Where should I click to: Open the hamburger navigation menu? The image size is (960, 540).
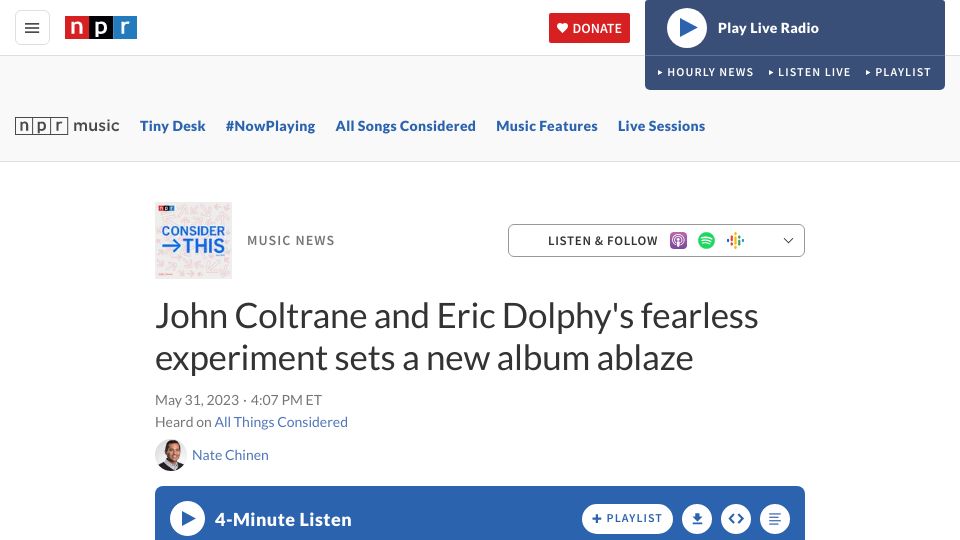tap(32, 28)
